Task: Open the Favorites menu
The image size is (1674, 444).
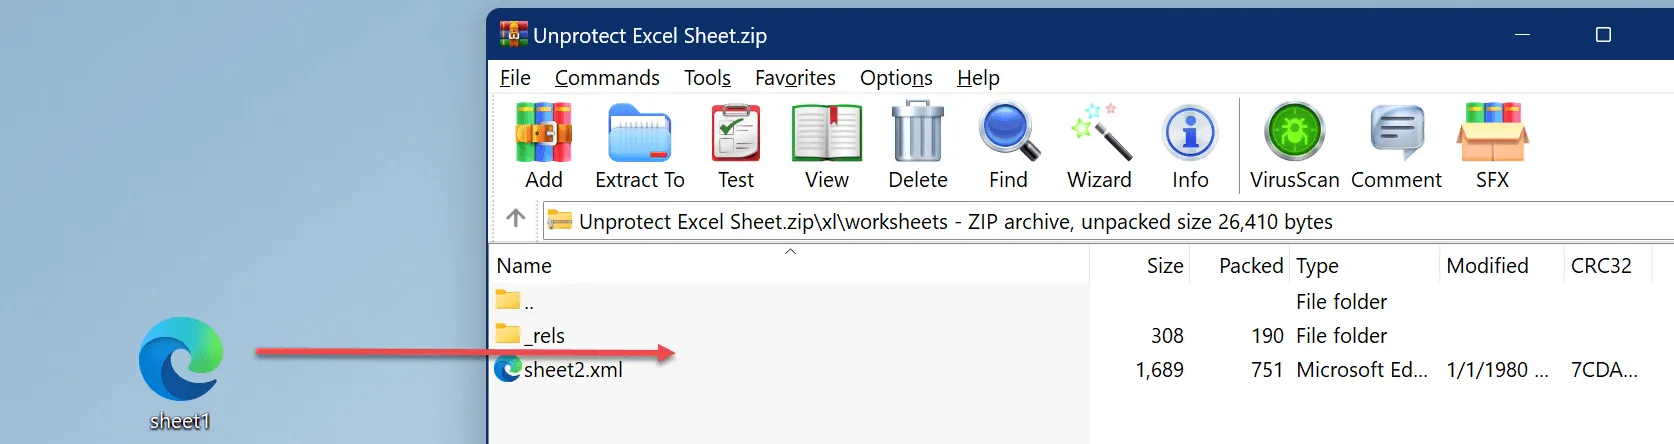Action: pyautogui.click(x=795, y=78)
